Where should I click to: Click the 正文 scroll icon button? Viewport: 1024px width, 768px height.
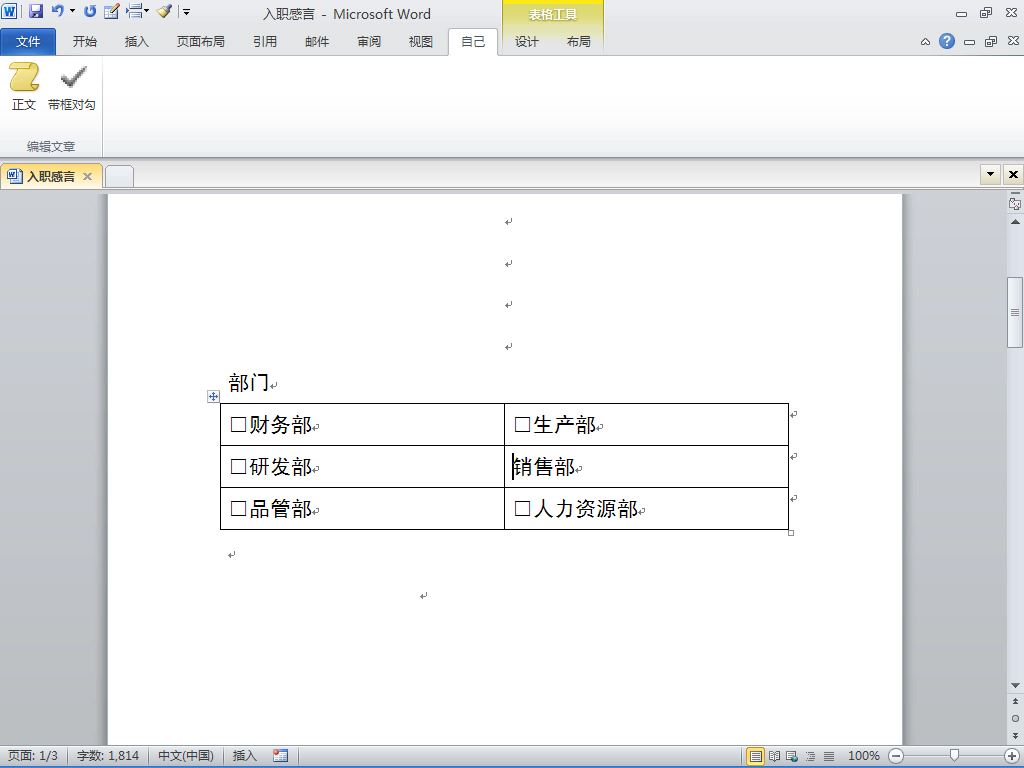(24, 86)
